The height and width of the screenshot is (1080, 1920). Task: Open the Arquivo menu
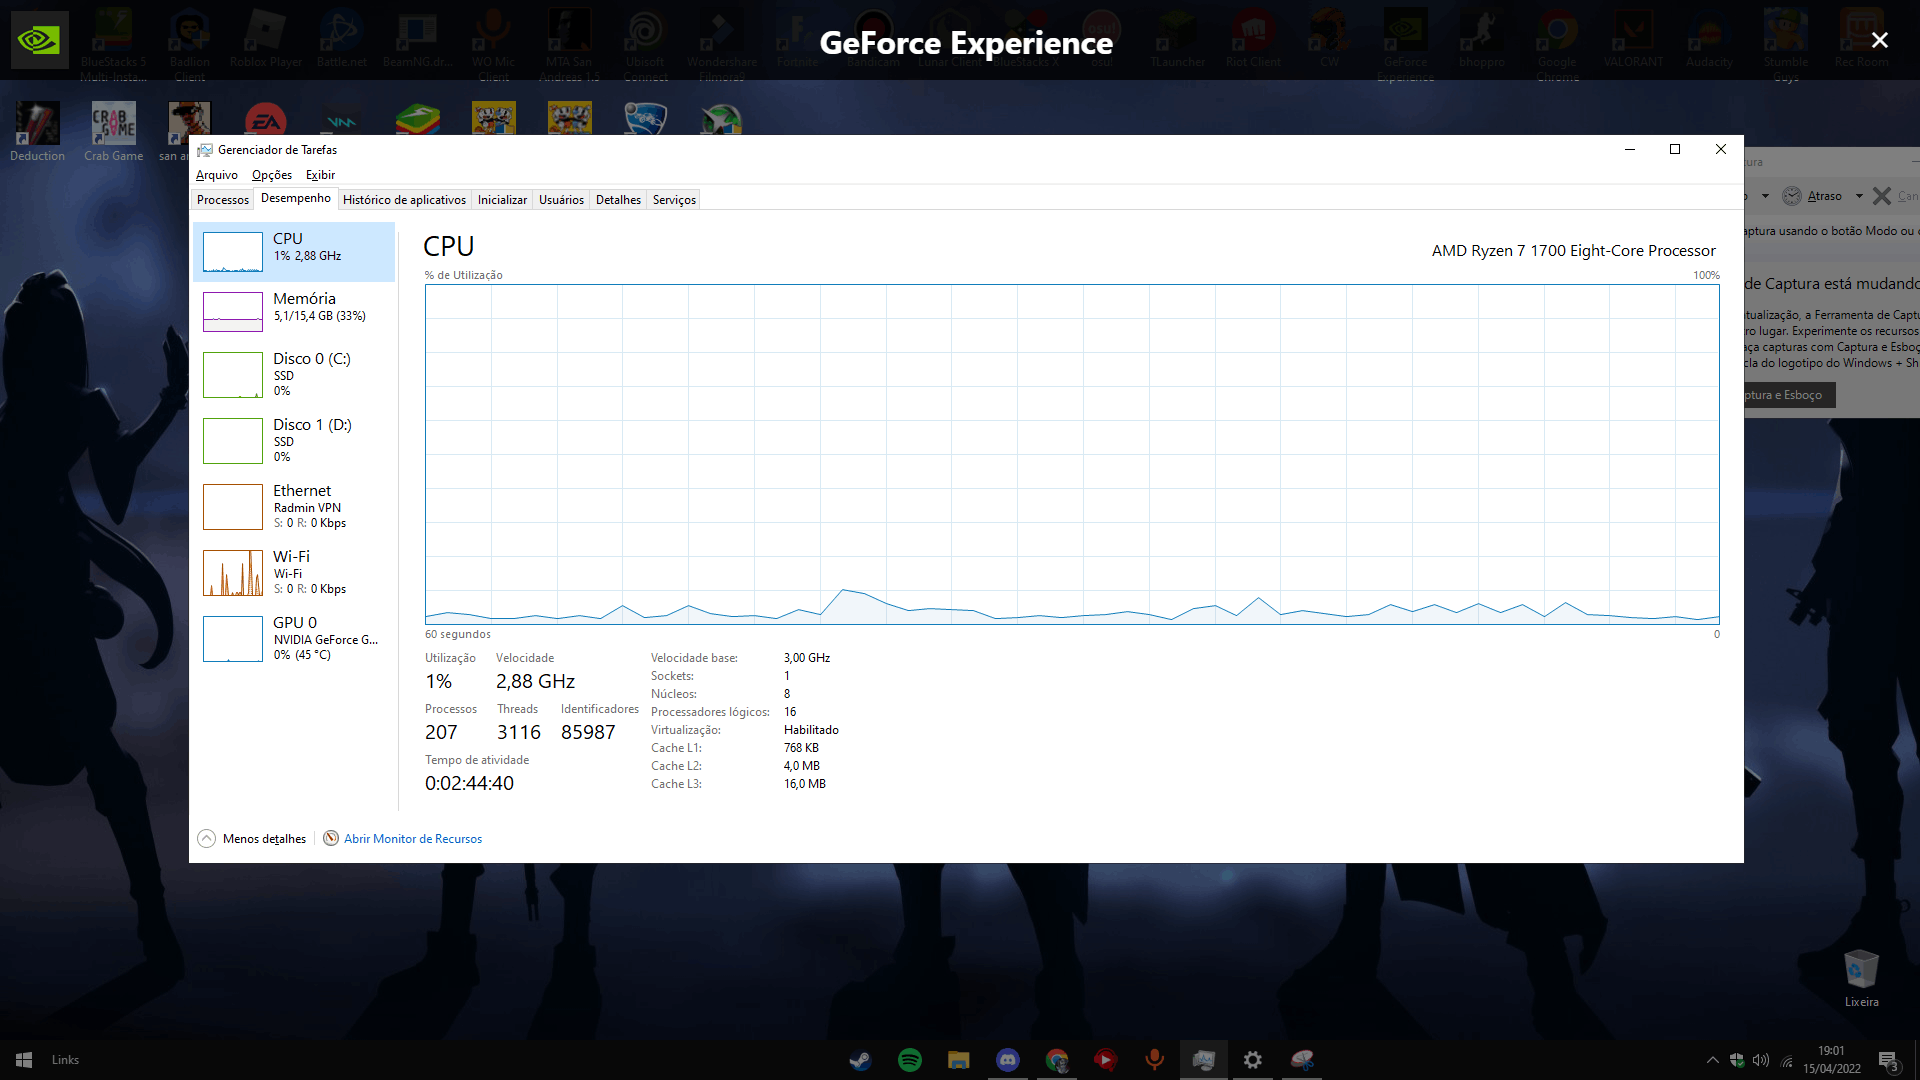click(216, 175)
